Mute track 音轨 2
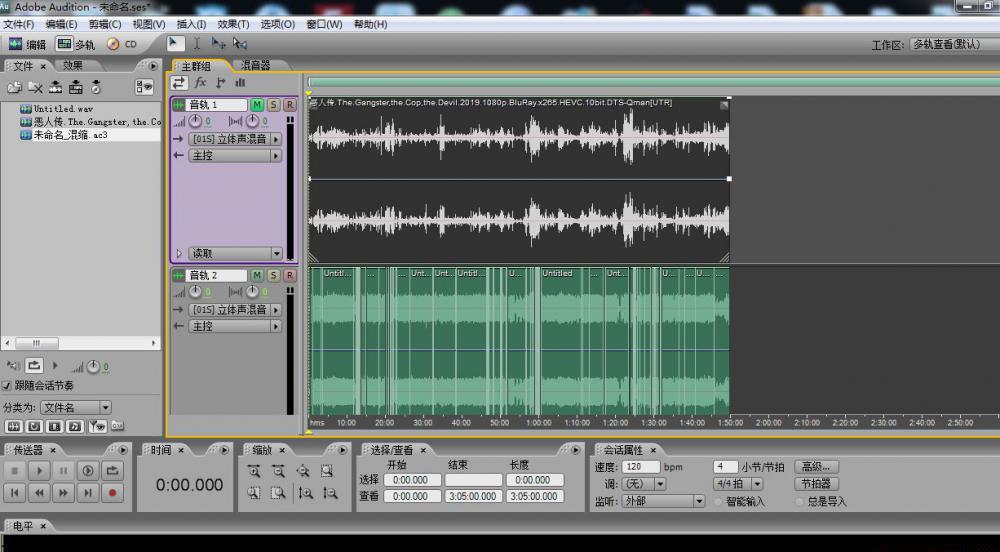 click(257, 275)
